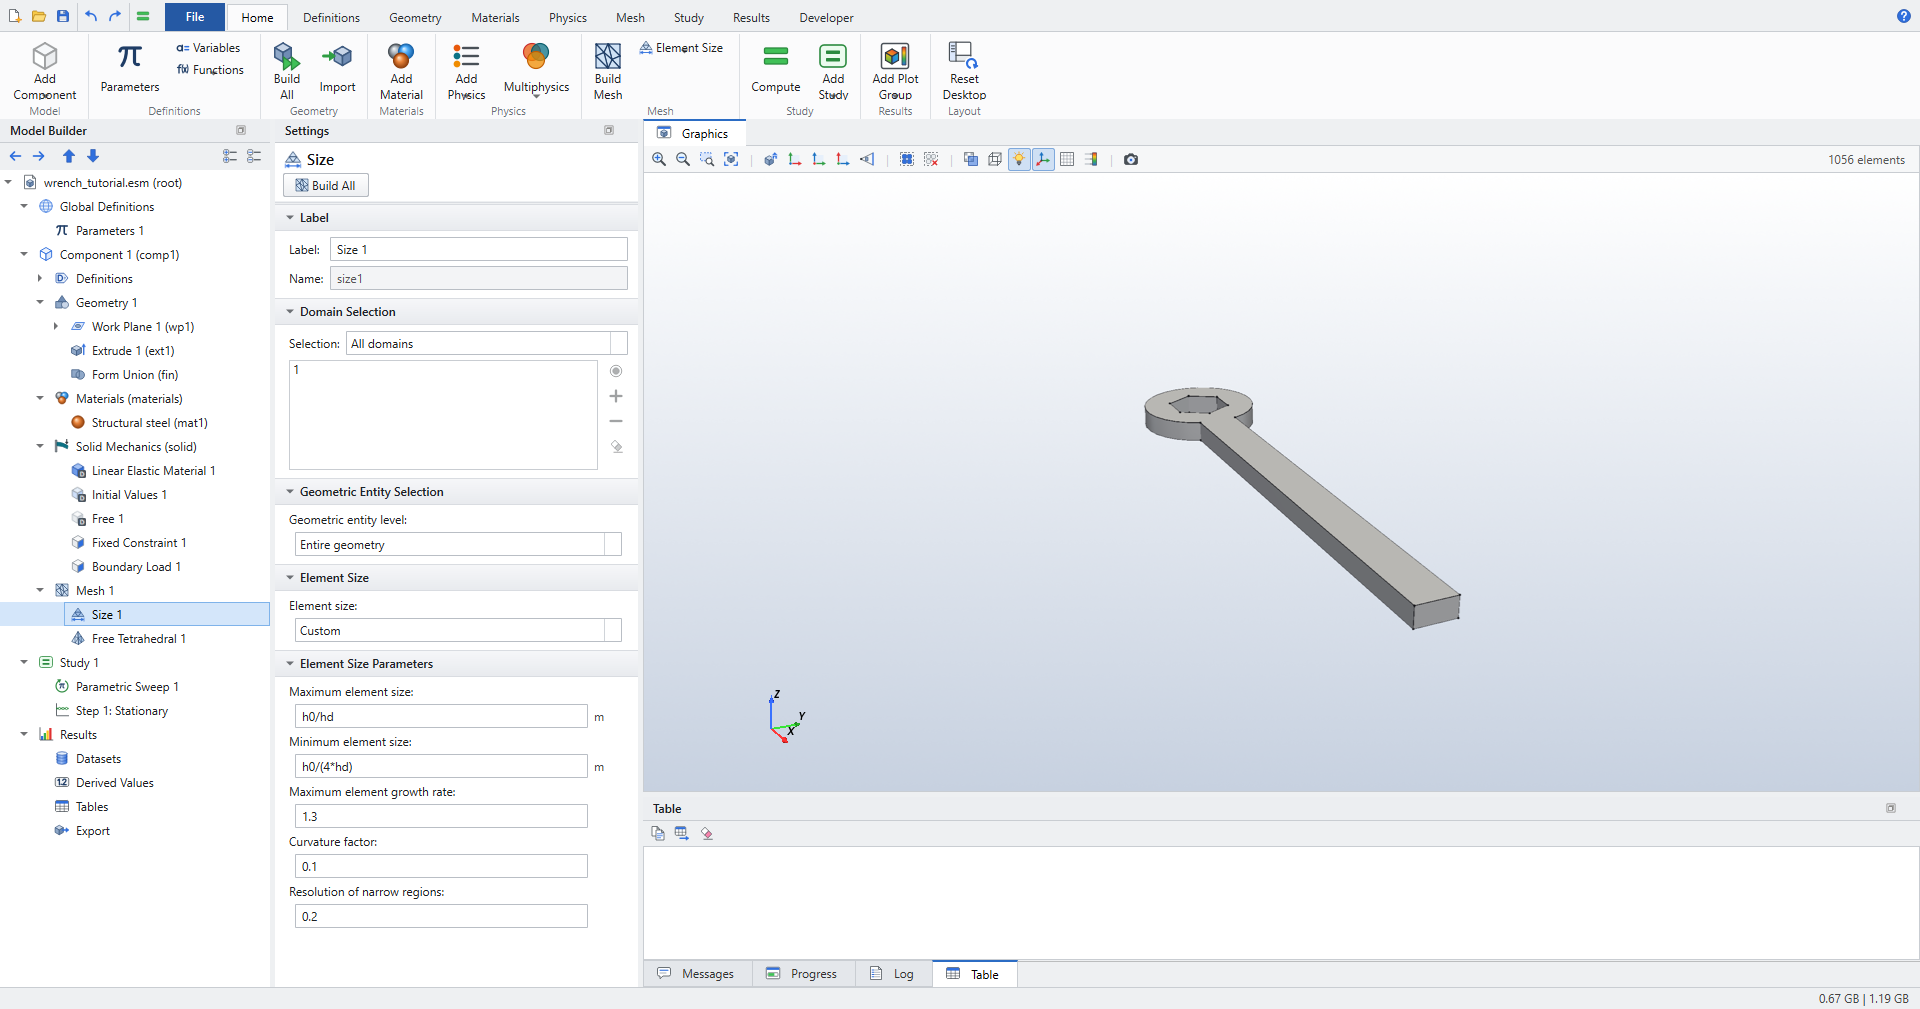The image size is (1920, 1009).
Task: Take a snapshot with the camera icon
Action: point(1131,159)
